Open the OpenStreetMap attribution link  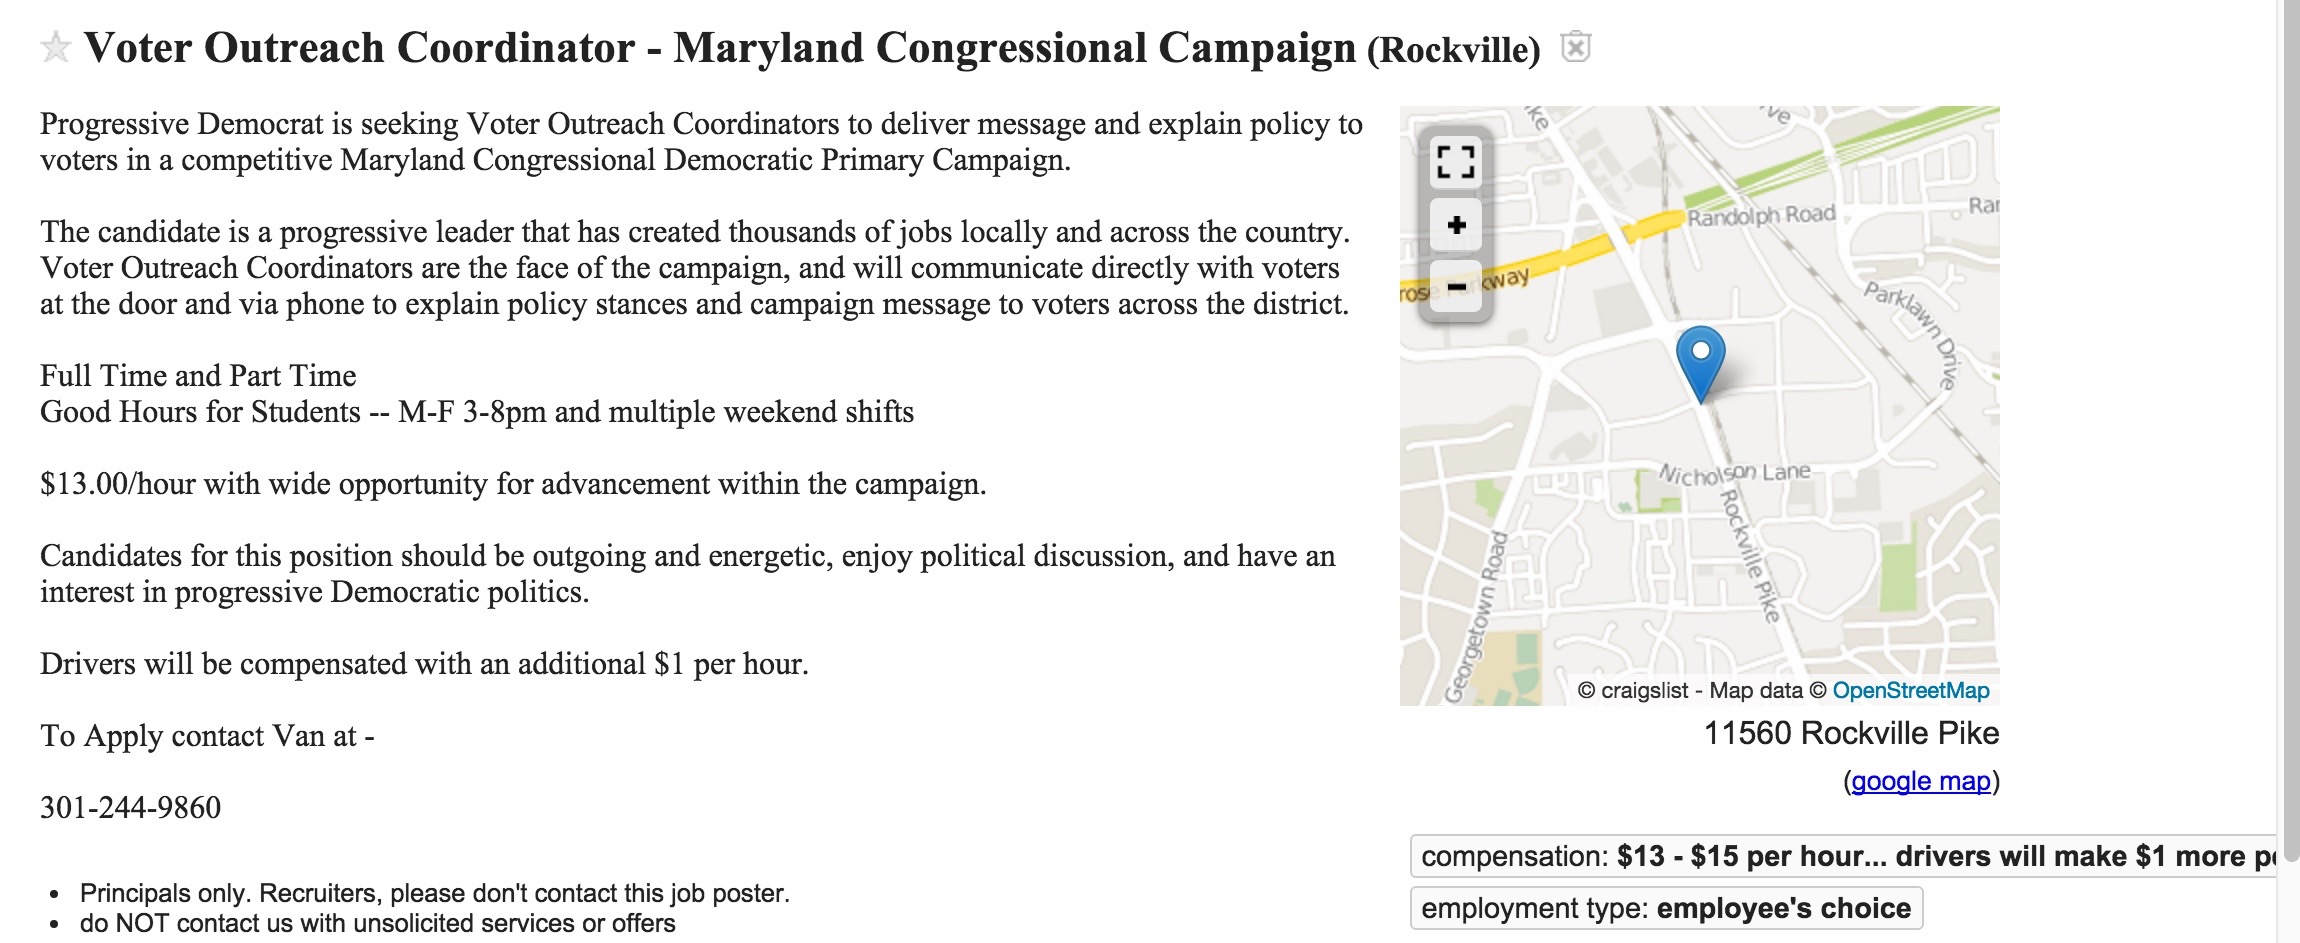[1910, 690]
